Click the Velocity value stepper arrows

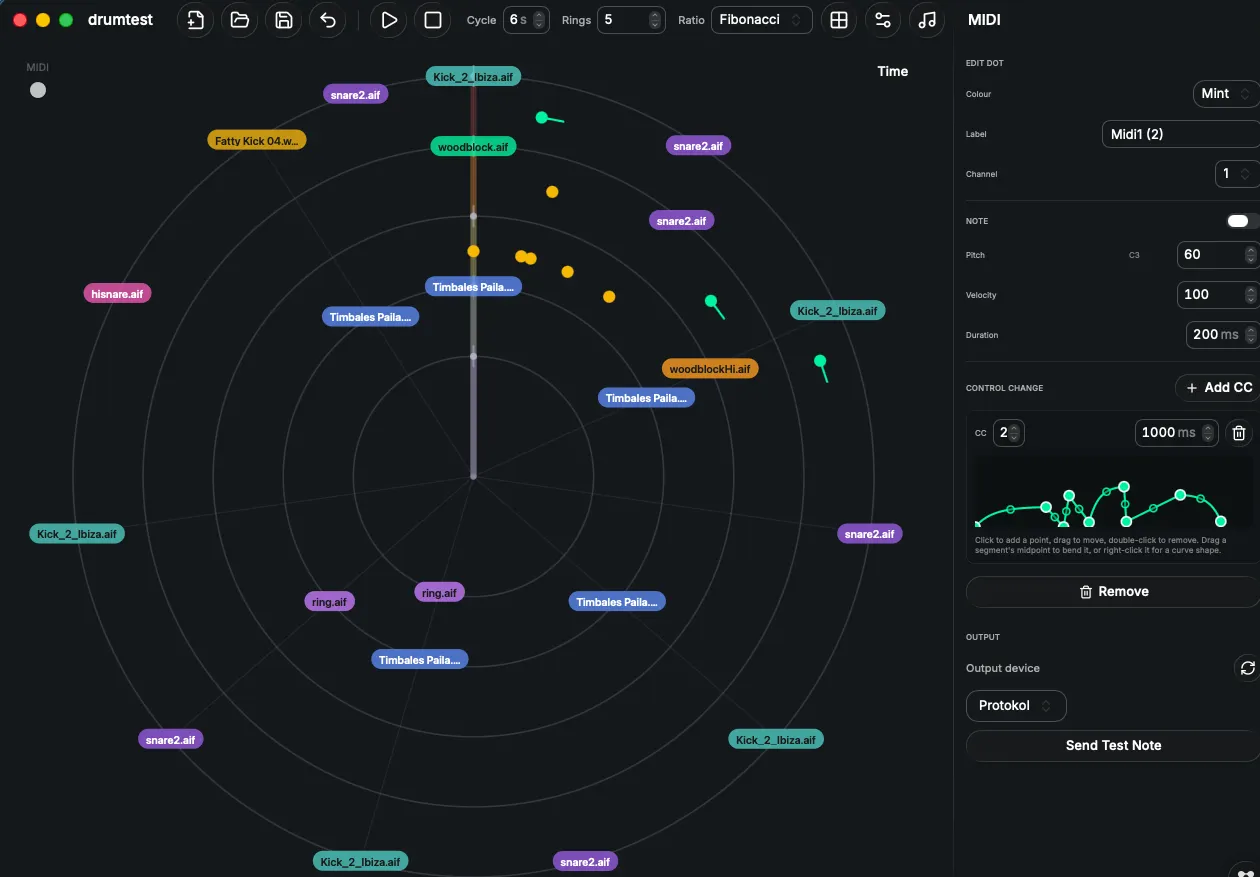1251,295
